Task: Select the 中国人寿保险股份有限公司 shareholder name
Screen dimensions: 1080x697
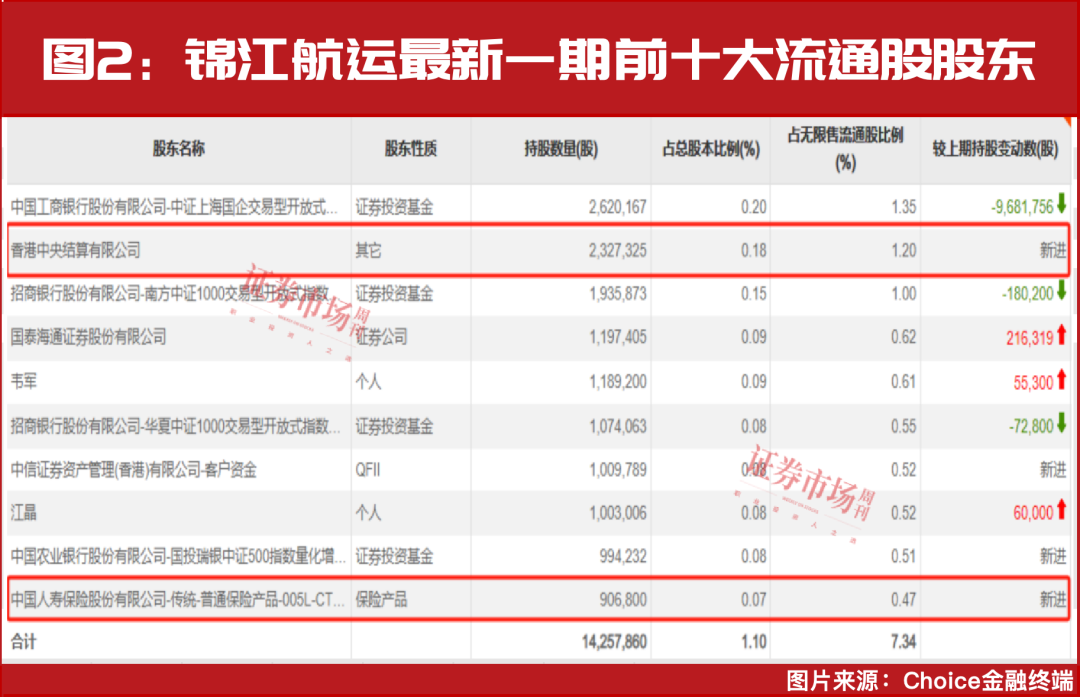Action: 177,599
